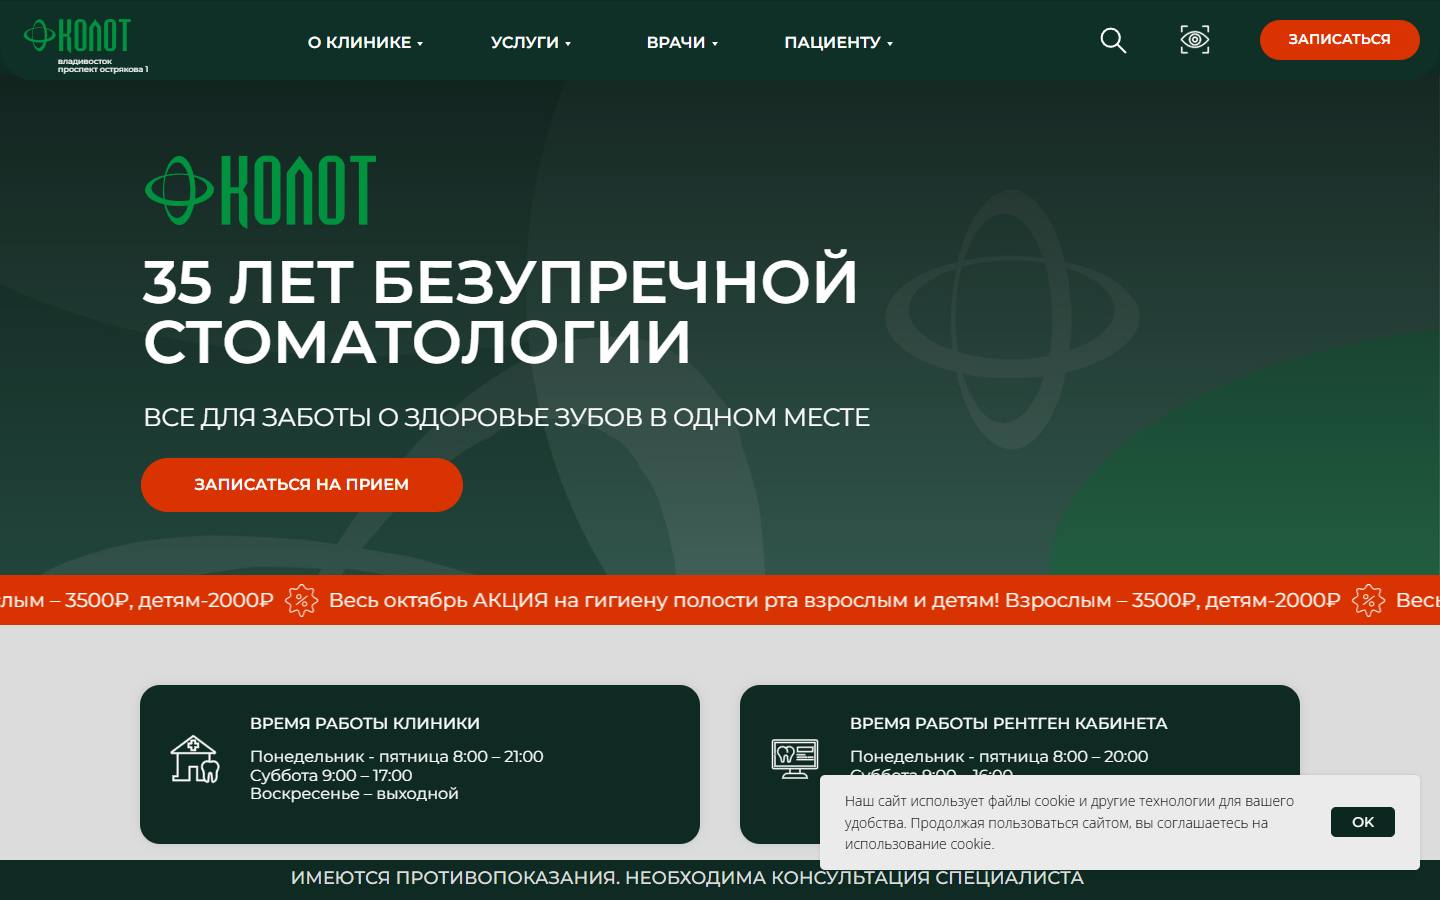Click the line Воскресенье – выходной
Image resolution: width=1440 pixels, height=900 pixels.
(354, 793)
